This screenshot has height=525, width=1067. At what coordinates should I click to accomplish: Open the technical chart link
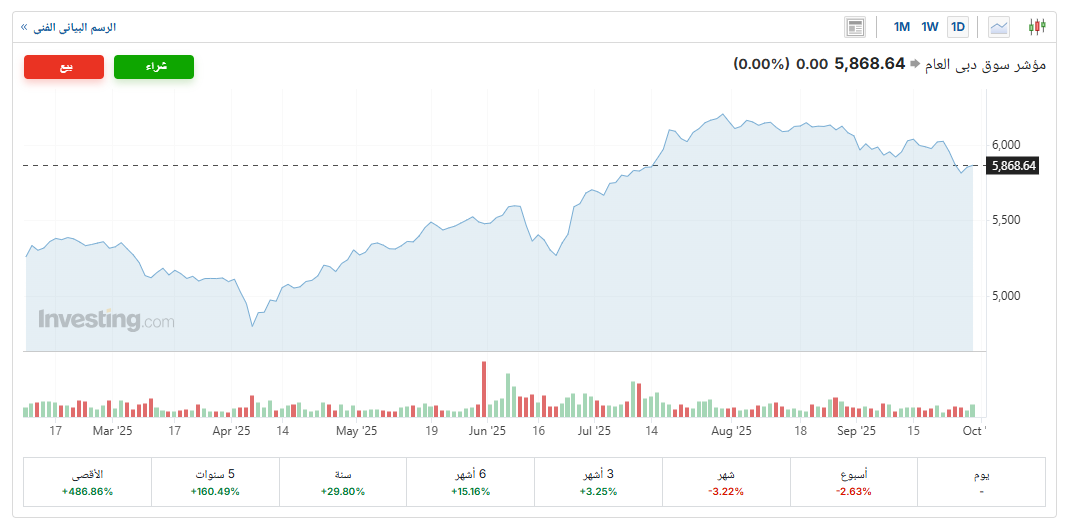coord(68,27)
